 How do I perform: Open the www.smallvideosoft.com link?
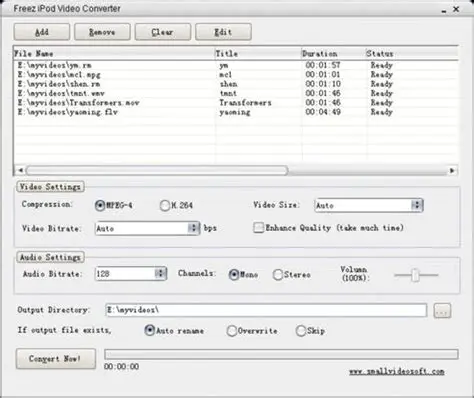tap(397, 371)
